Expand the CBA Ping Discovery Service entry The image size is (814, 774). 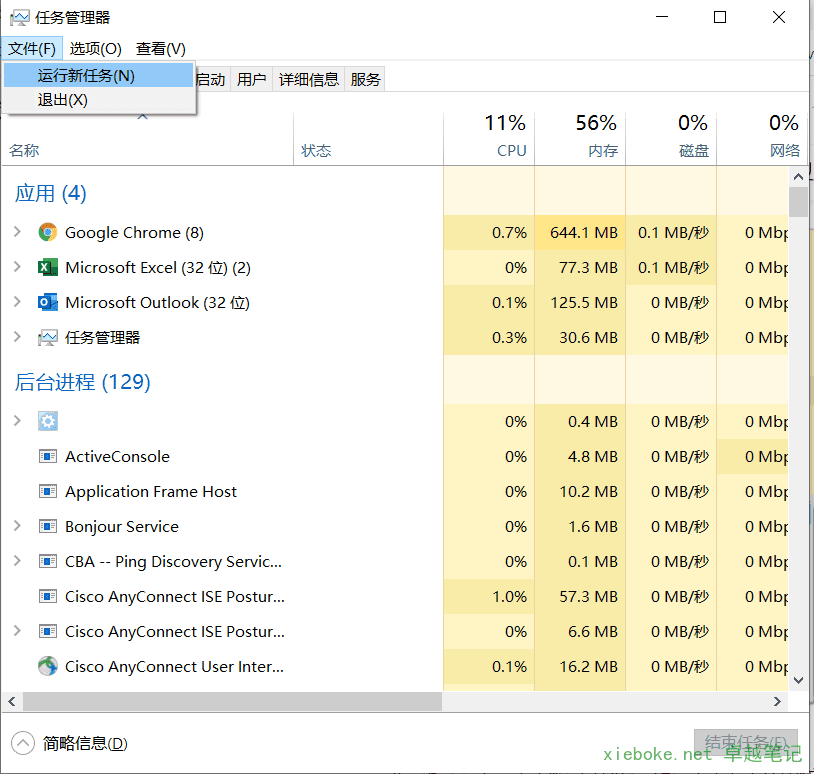pos(17,561)
